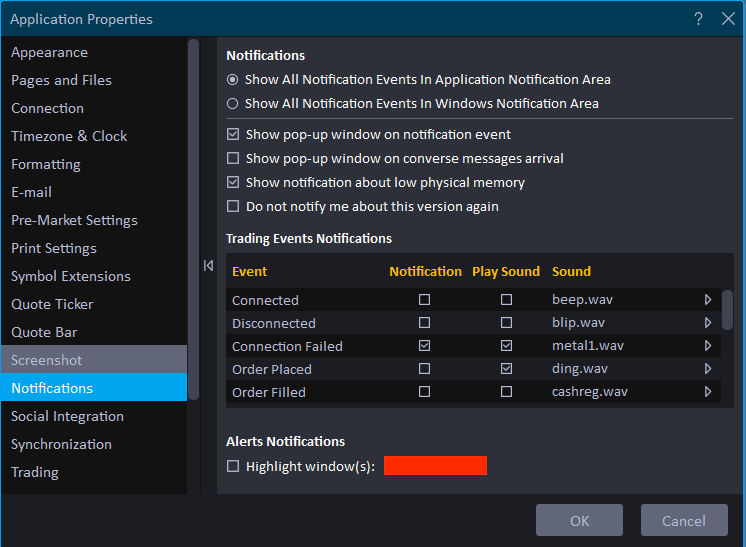This screenshot has width=746, height=547.
Task: Open Symbol Extensions settings
Action: click(94, 276)
